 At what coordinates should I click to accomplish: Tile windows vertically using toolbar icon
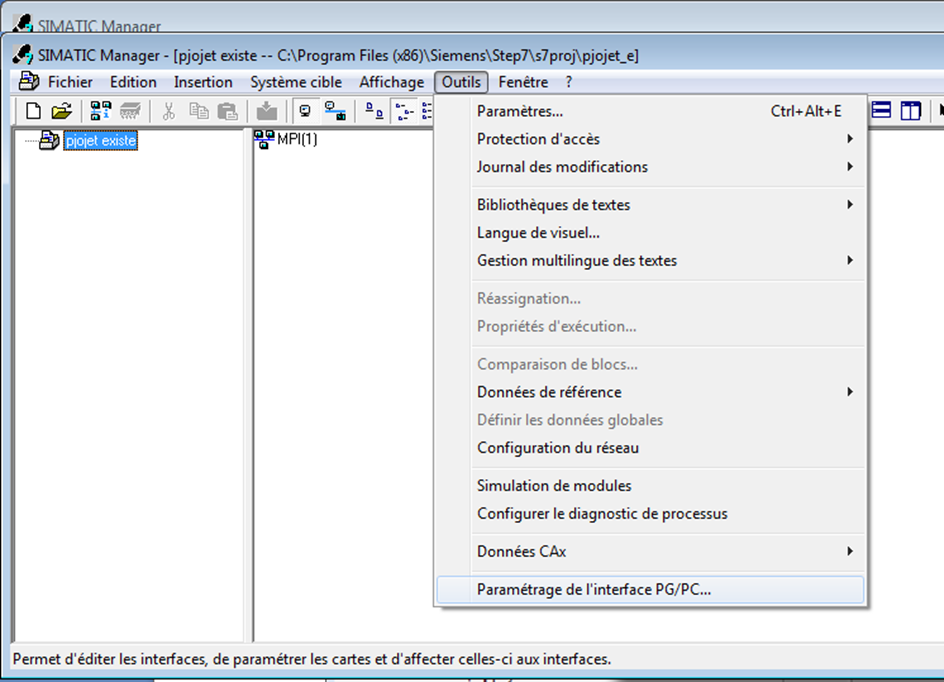click(910, 111)
